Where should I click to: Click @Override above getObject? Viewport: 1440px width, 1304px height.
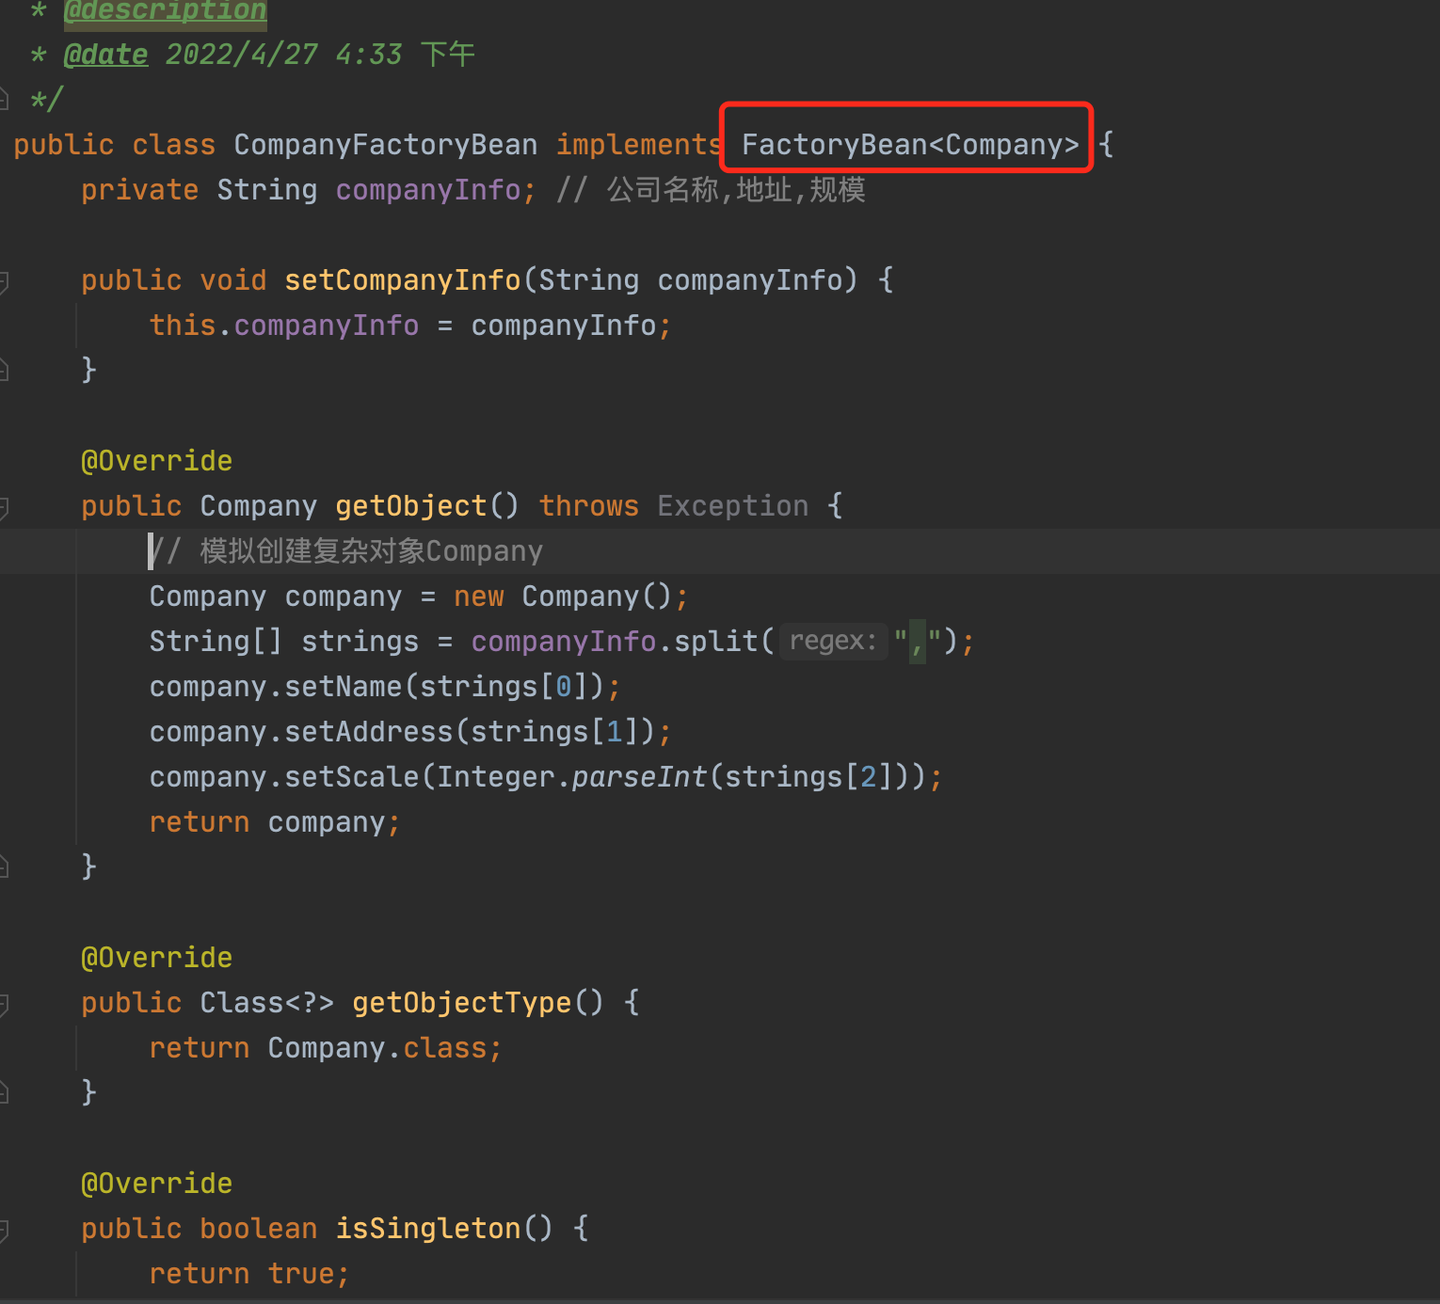pos(157,461)
